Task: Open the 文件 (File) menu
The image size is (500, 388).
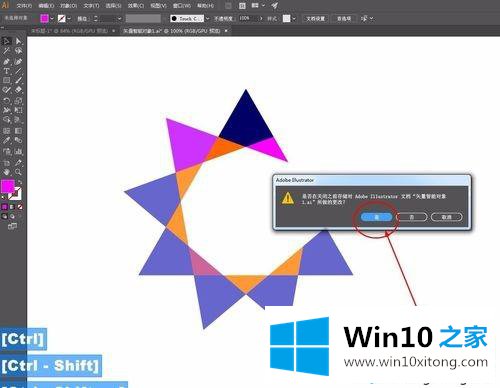Action: pyautogui.click(x=24, y=6)
